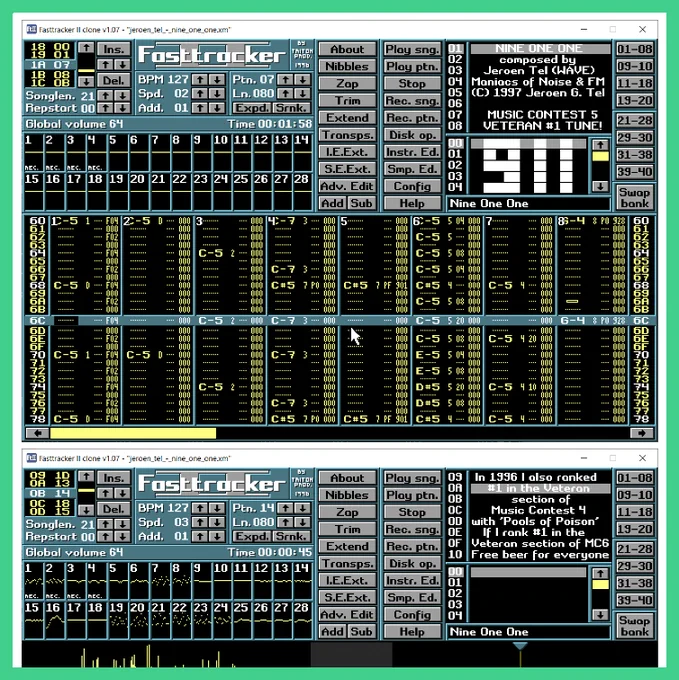Stop playback in top window
This screenshot has height=680, width=679.
[412, 84]
